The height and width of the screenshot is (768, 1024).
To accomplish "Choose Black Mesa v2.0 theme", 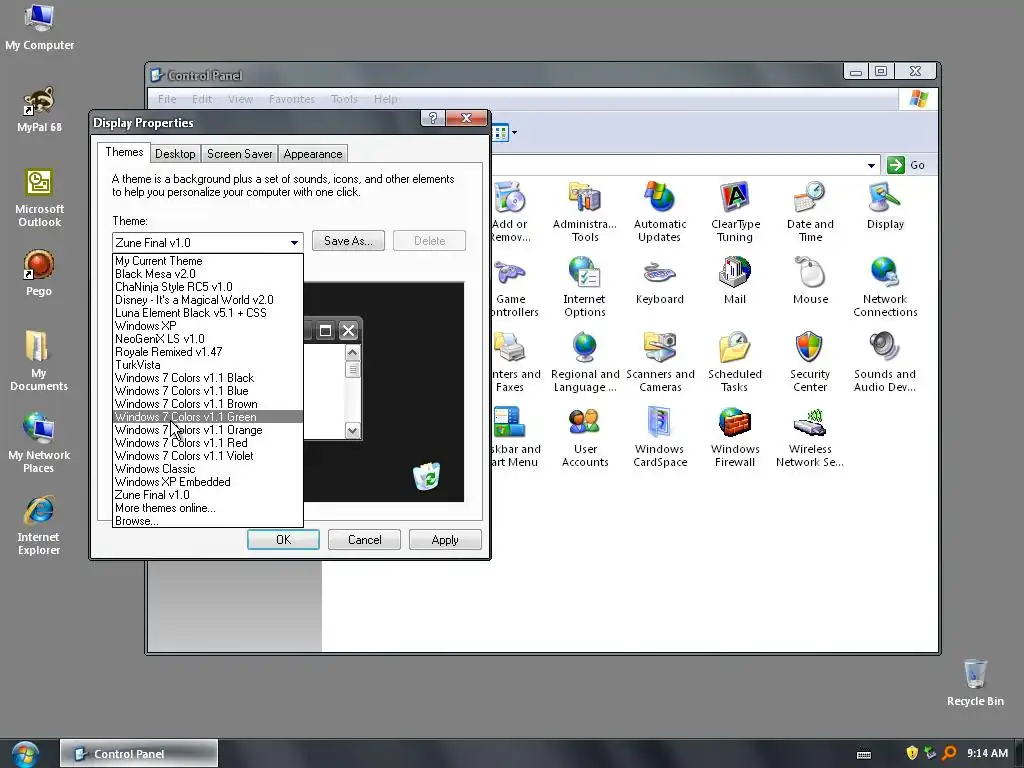I will 208,274.
